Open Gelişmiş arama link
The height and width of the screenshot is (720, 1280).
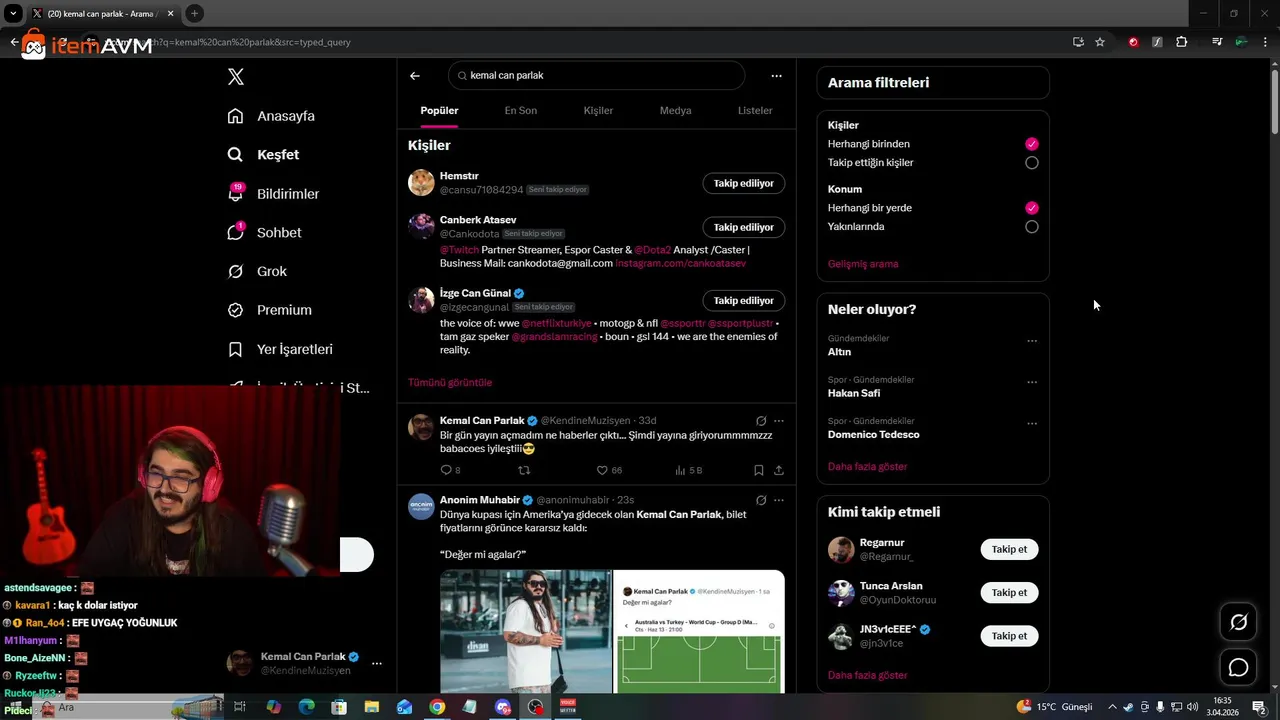(863, 264)
